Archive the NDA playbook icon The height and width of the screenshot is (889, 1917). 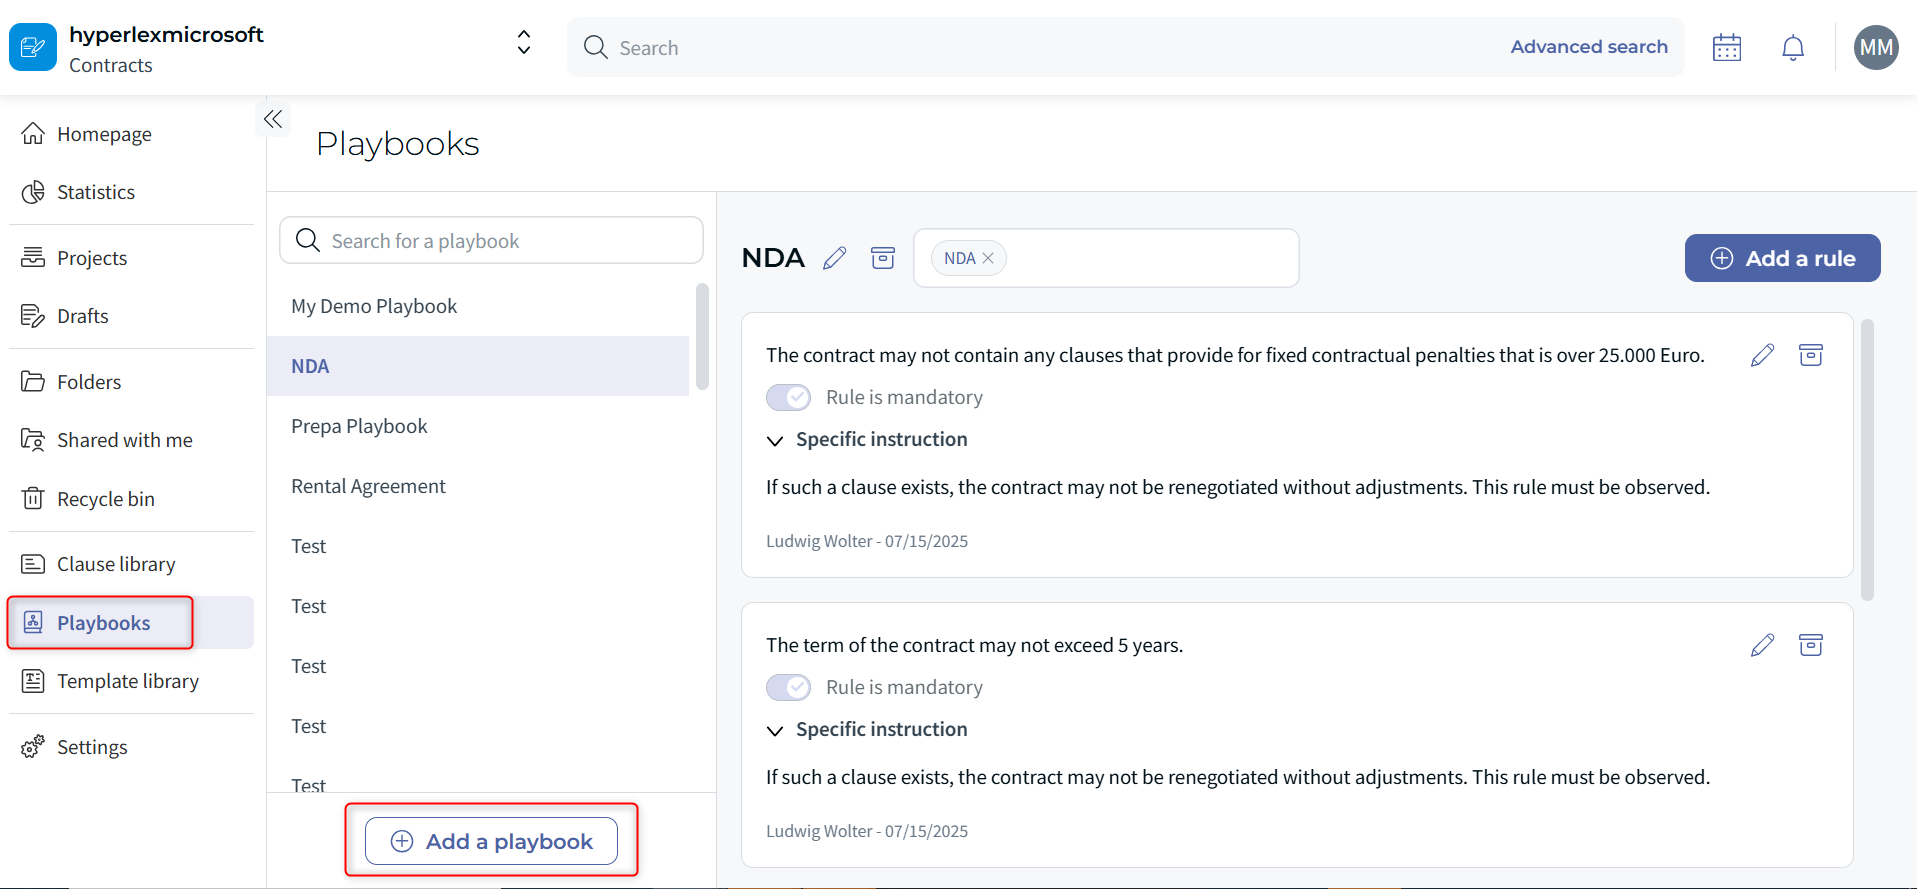(x=883, y=258)
